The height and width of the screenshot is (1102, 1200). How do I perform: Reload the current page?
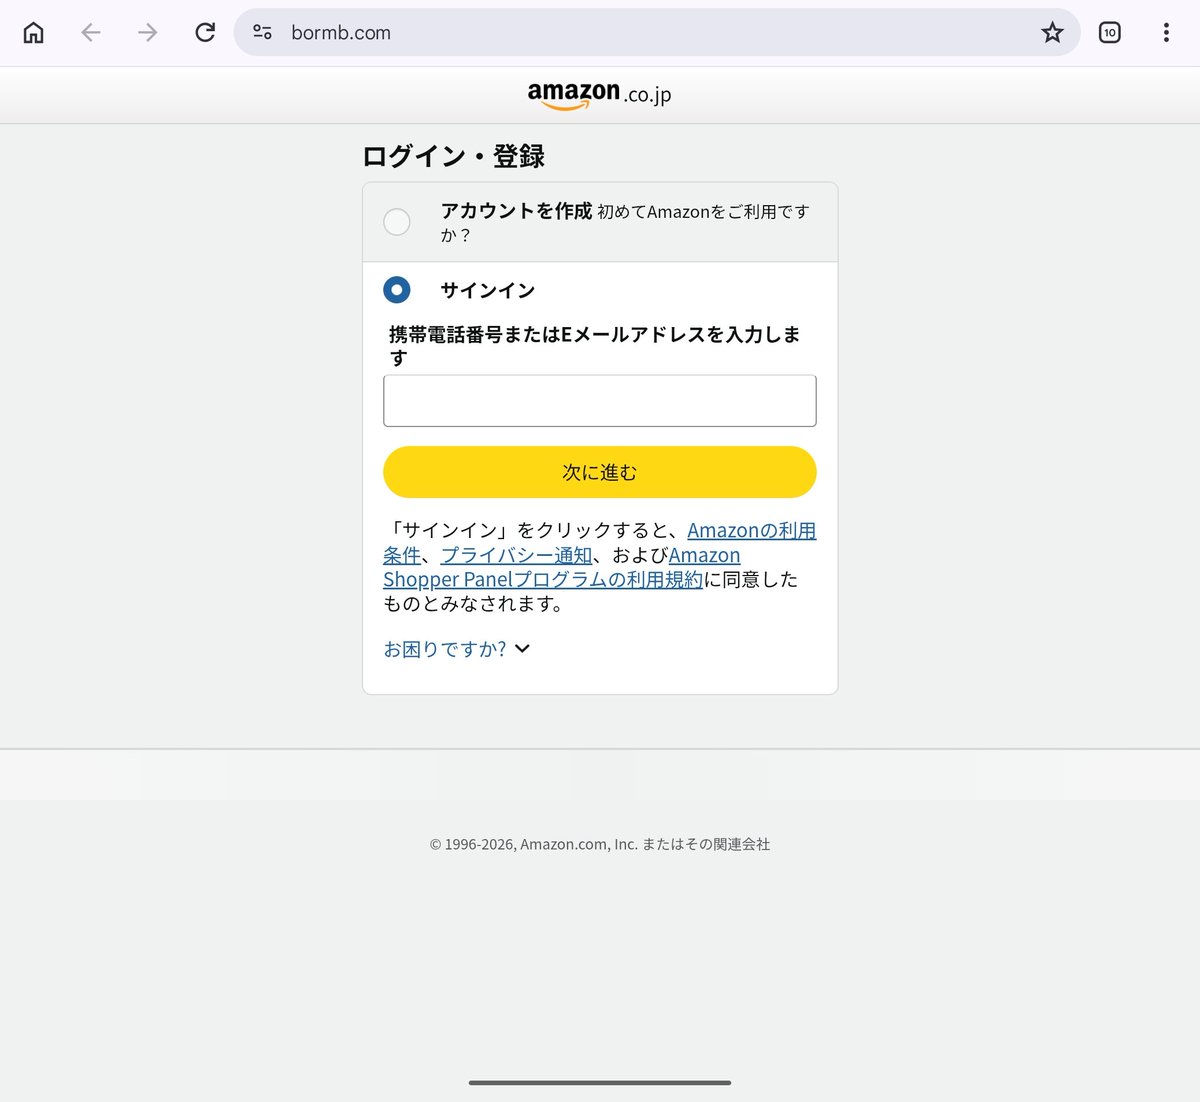(x=205, y=32)
